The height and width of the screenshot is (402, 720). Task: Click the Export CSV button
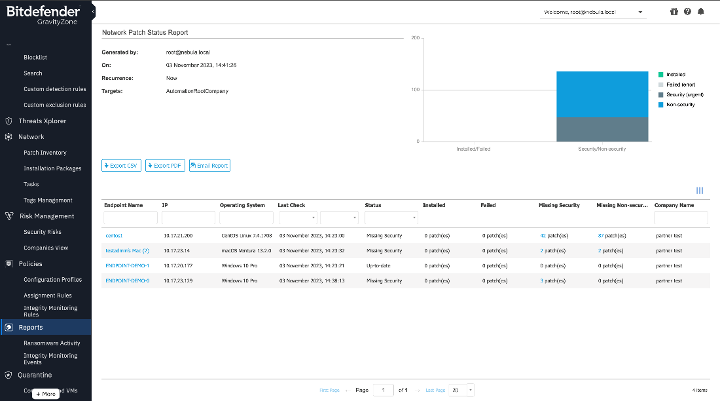point(121,165)
